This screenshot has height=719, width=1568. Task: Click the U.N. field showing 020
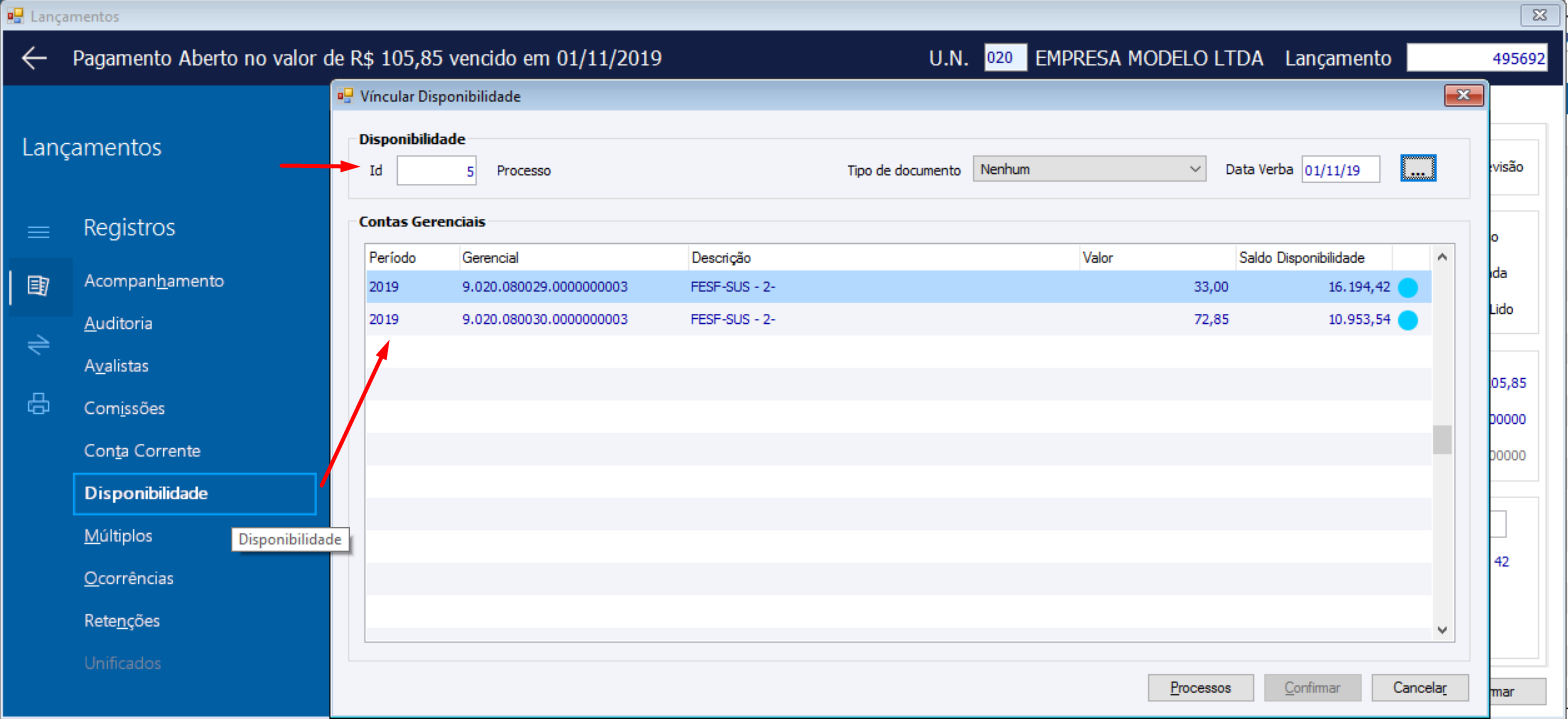coord(1005,58)
